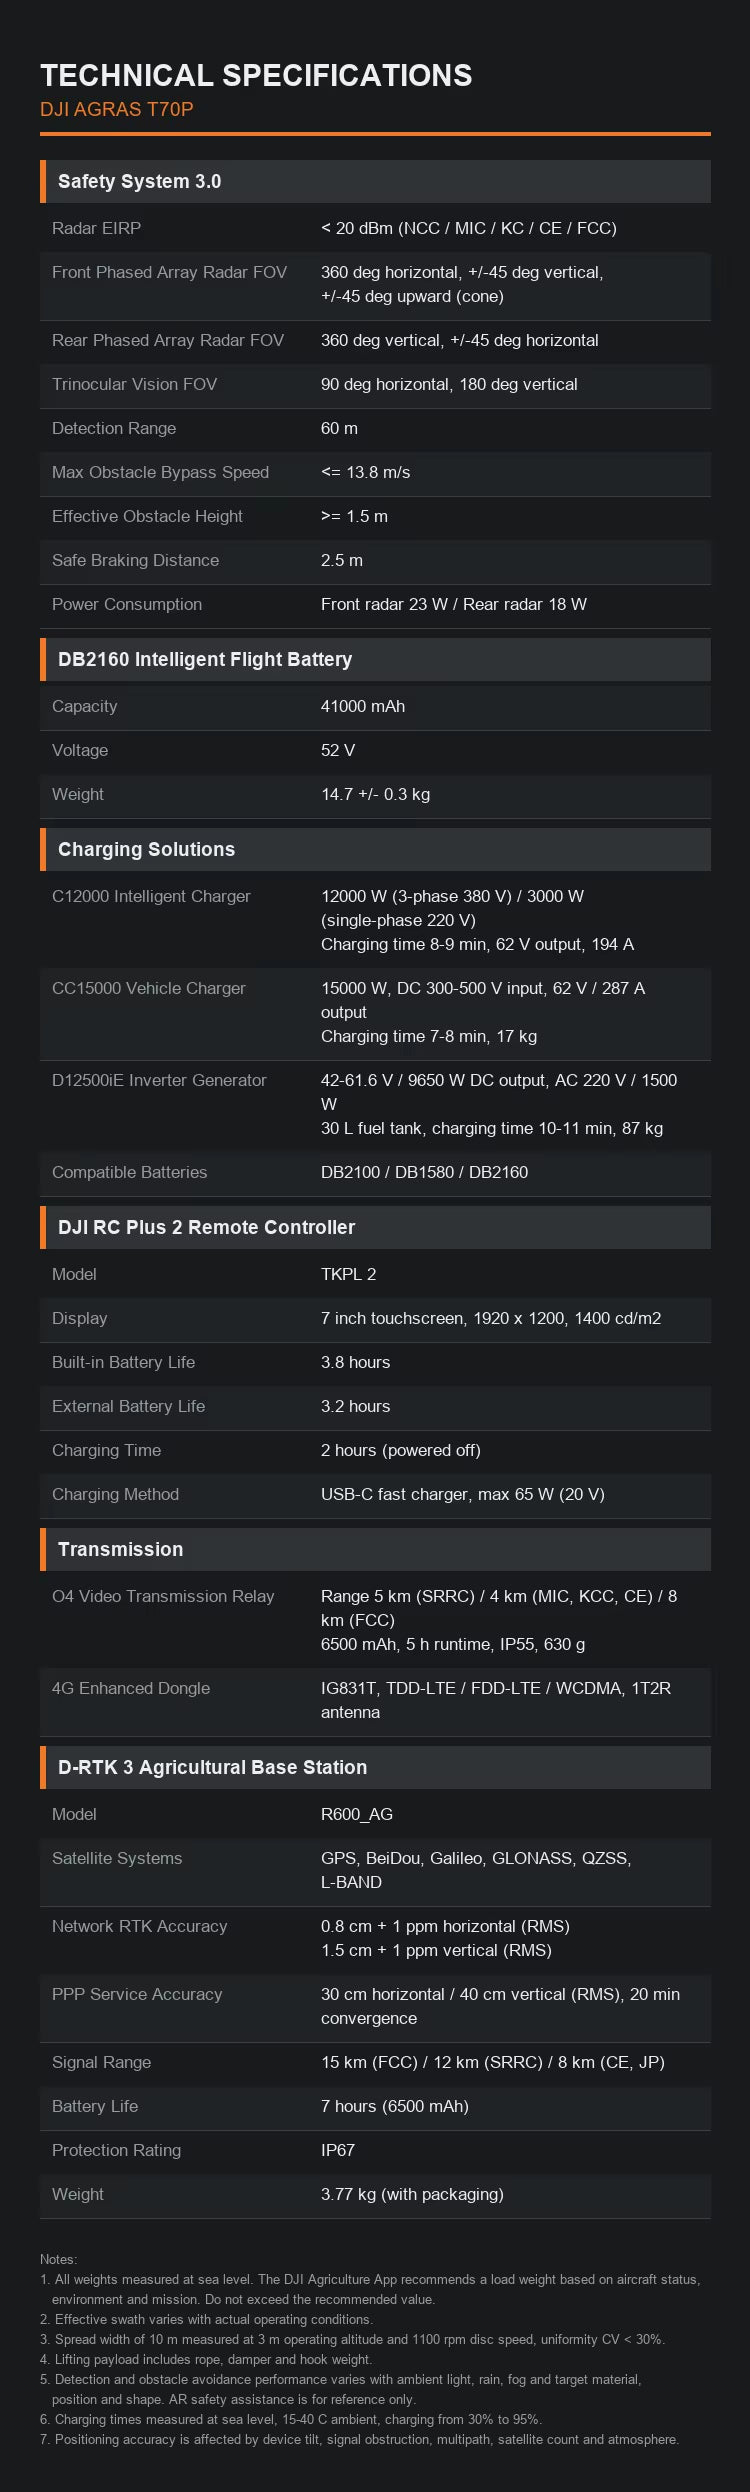Click the Model value TKPL 2
The width and height of the screenshot is (750, 2492).
click(x=348, y=1274)
